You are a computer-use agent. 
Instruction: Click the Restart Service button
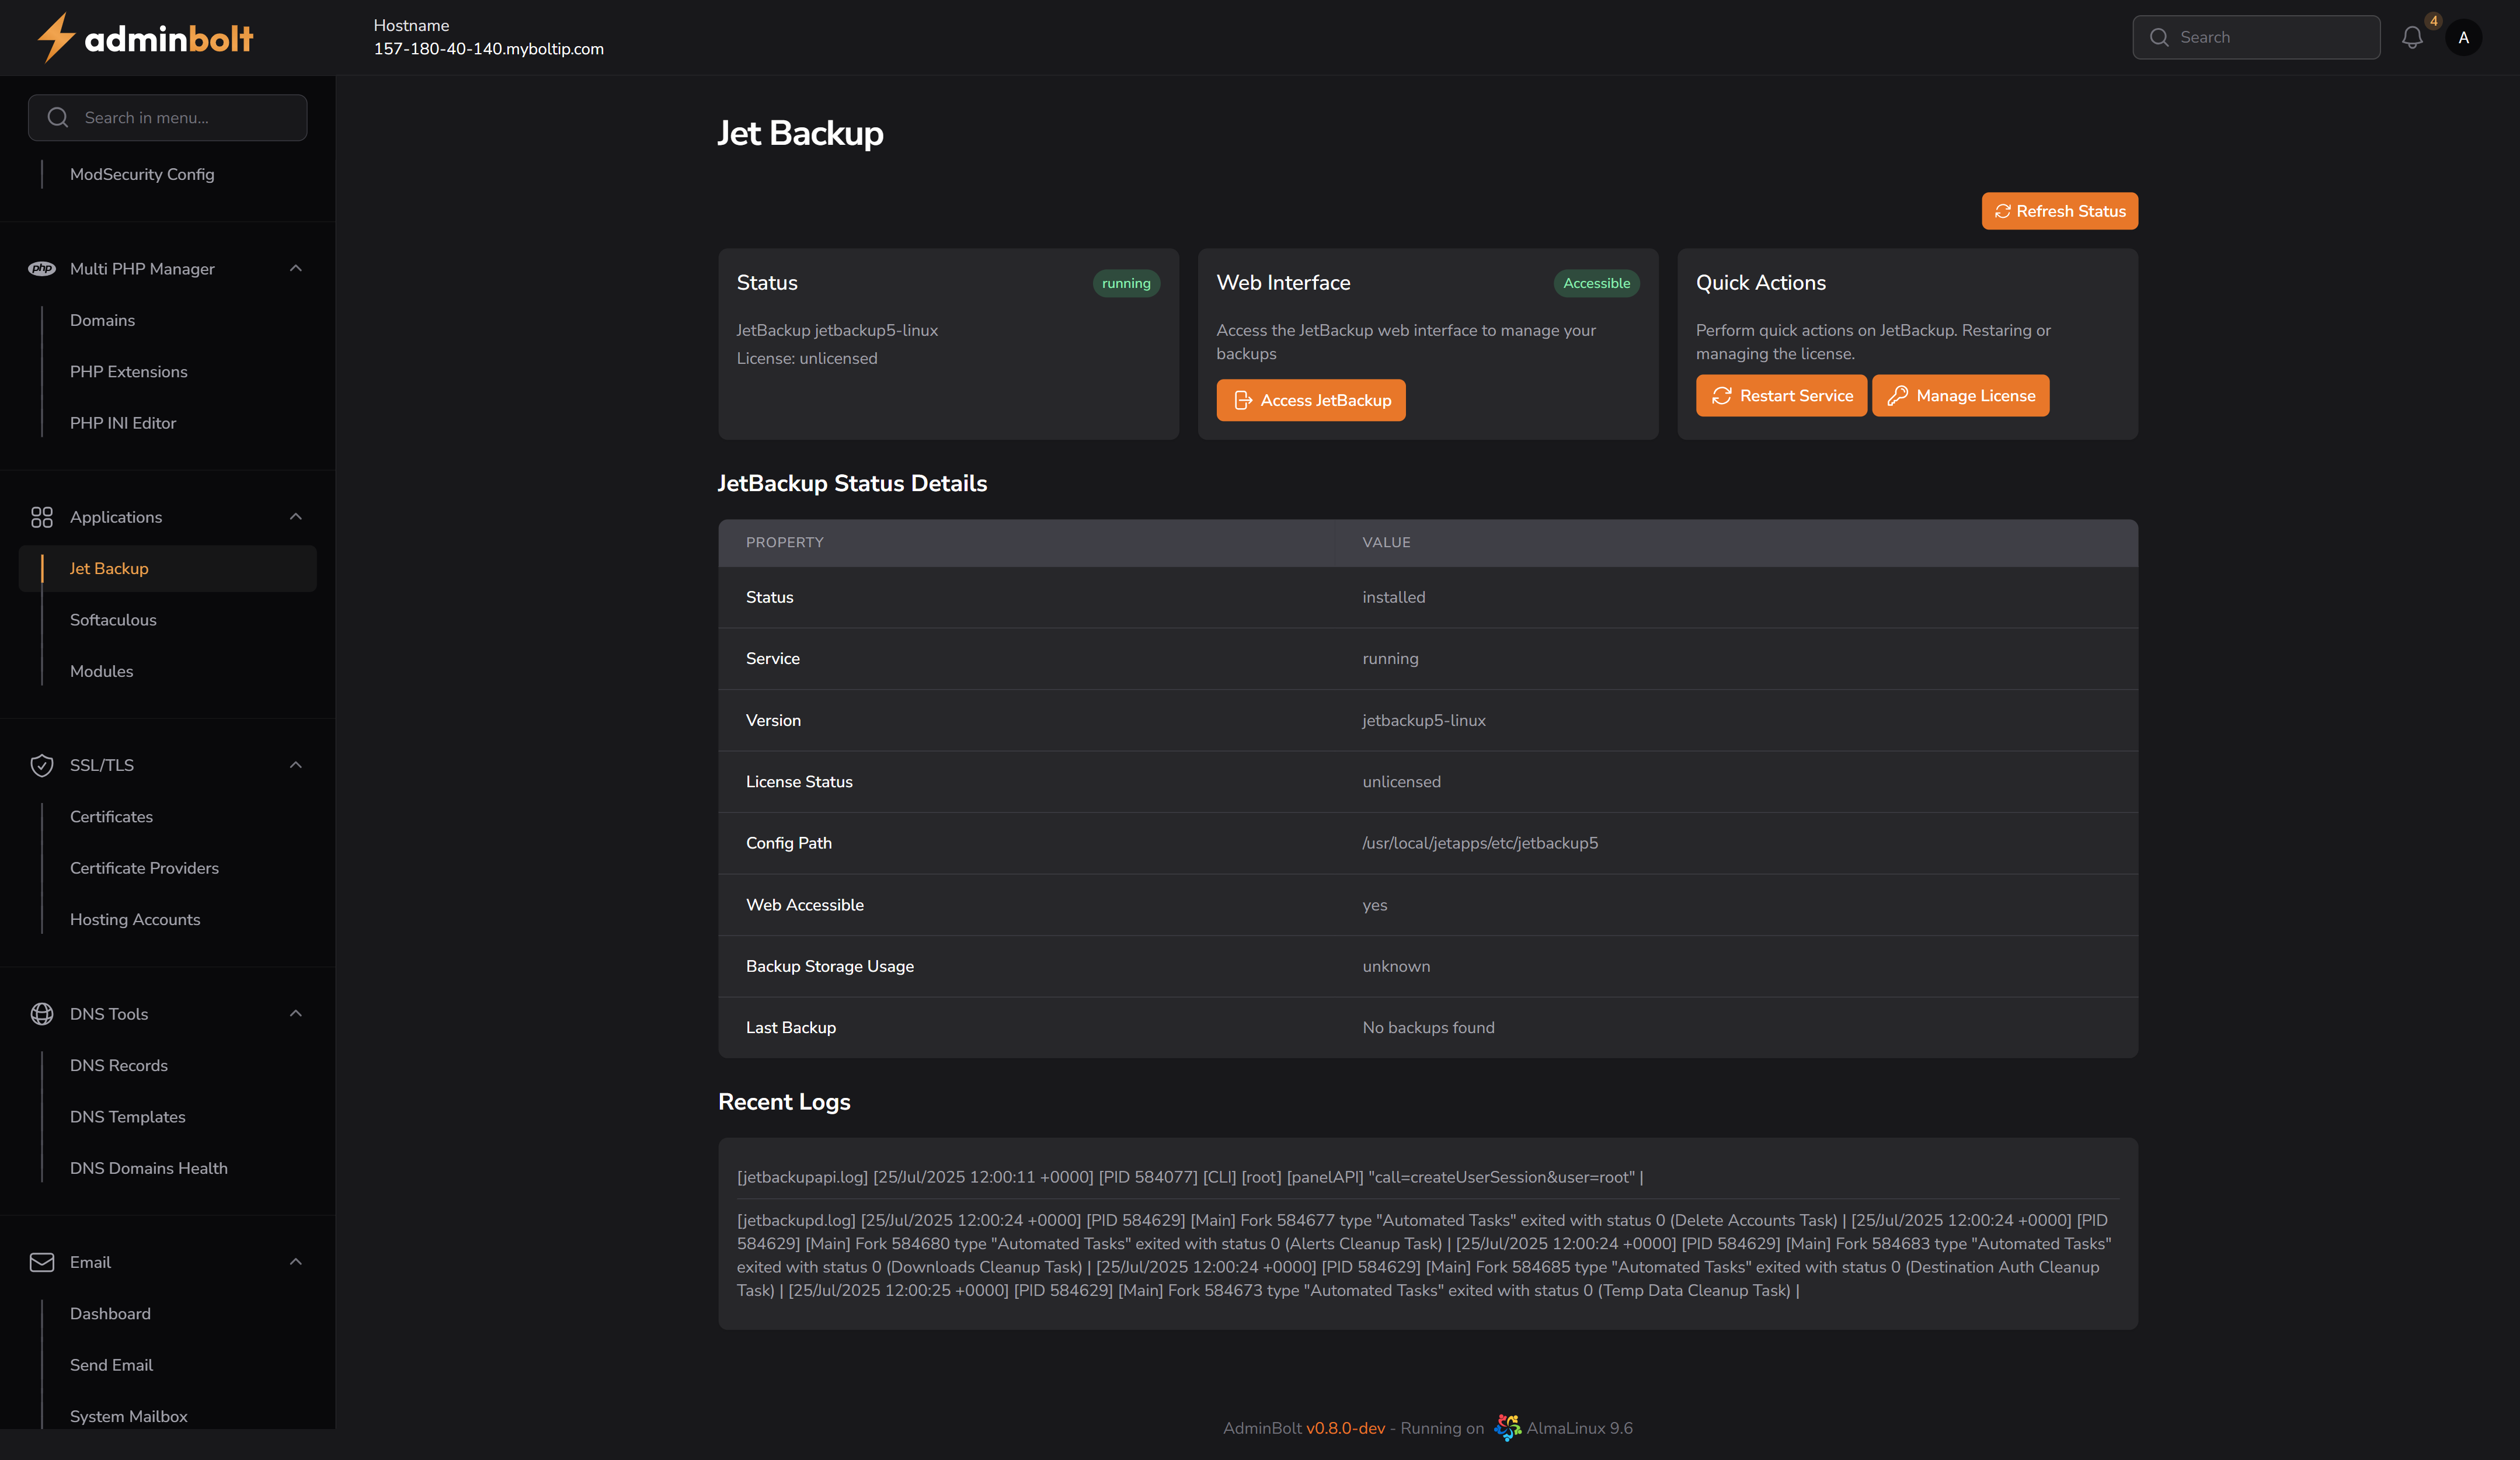[1781, 396]
